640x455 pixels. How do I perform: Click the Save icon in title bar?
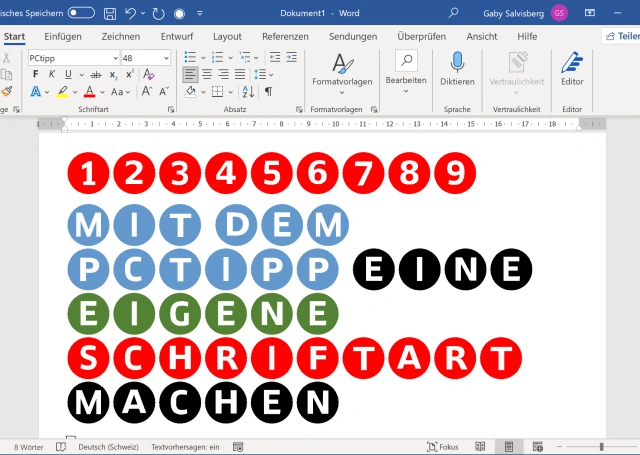click(x=110, y=13)
